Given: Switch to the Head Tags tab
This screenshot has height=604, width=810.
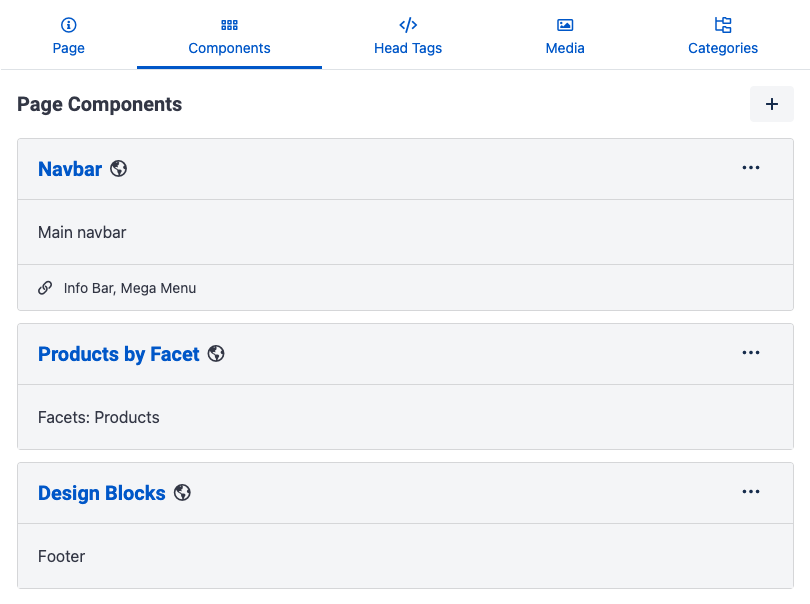Looking at the screenshot, I should tap(408, 35).
